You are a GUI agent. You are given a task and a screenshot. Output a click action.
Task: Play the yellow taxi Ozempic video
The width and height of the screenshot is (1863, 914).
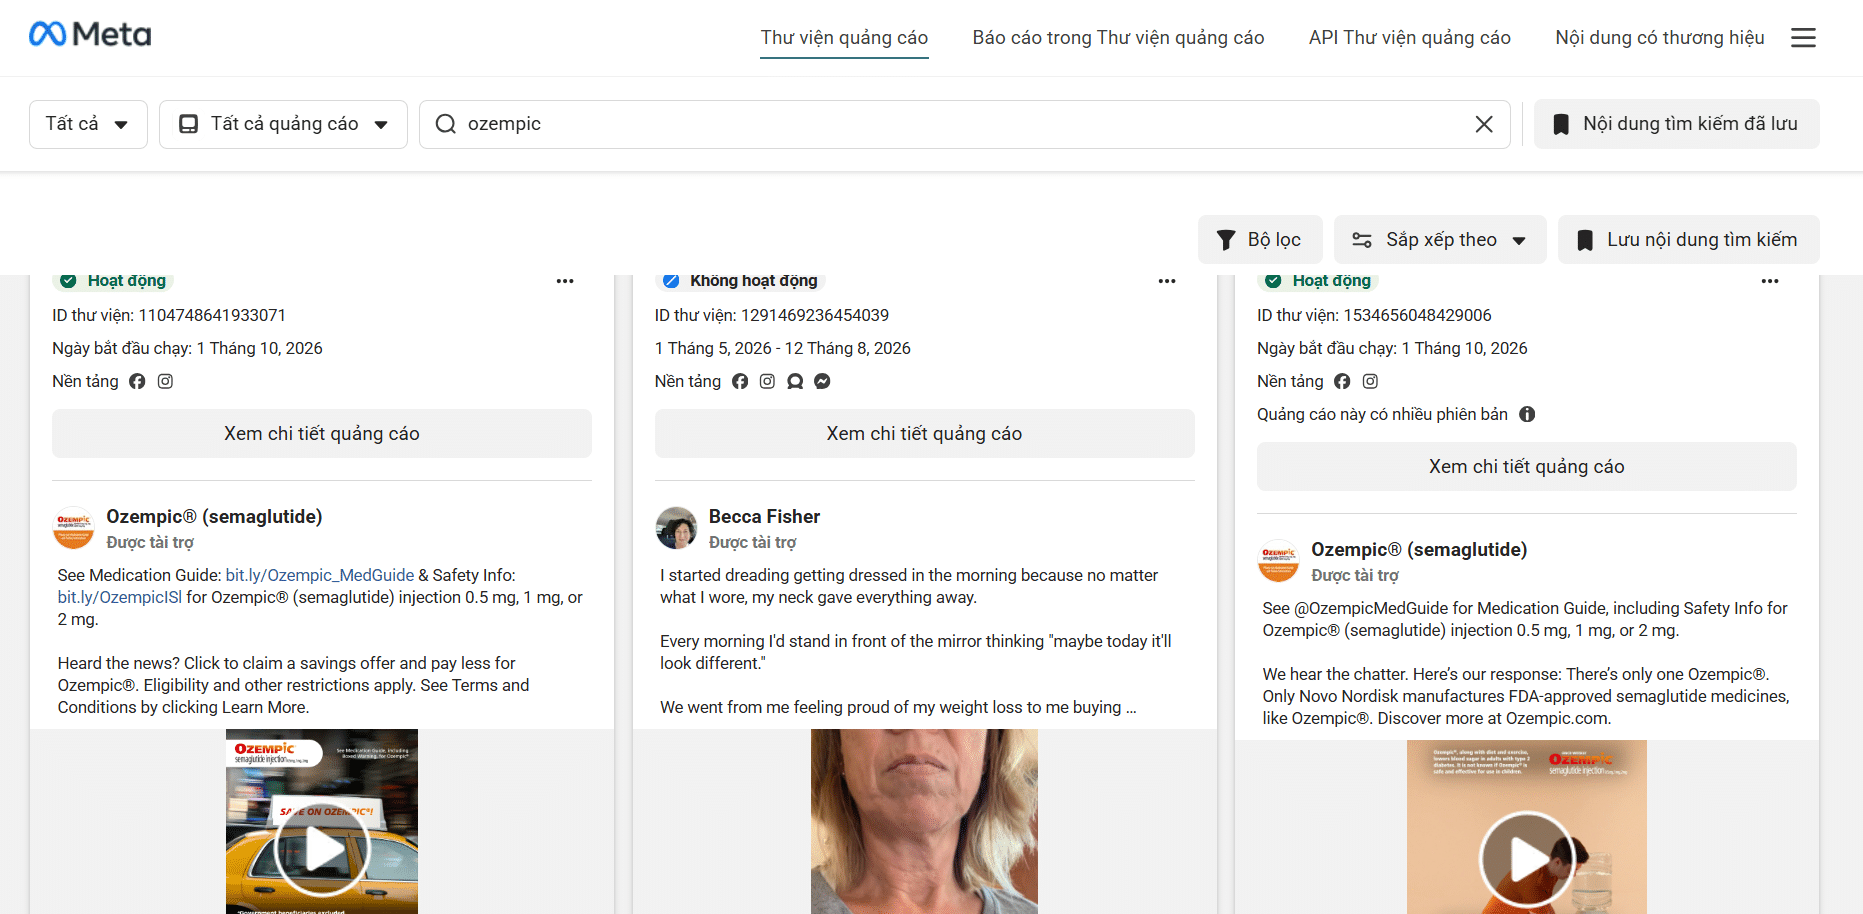click(322, 850)
